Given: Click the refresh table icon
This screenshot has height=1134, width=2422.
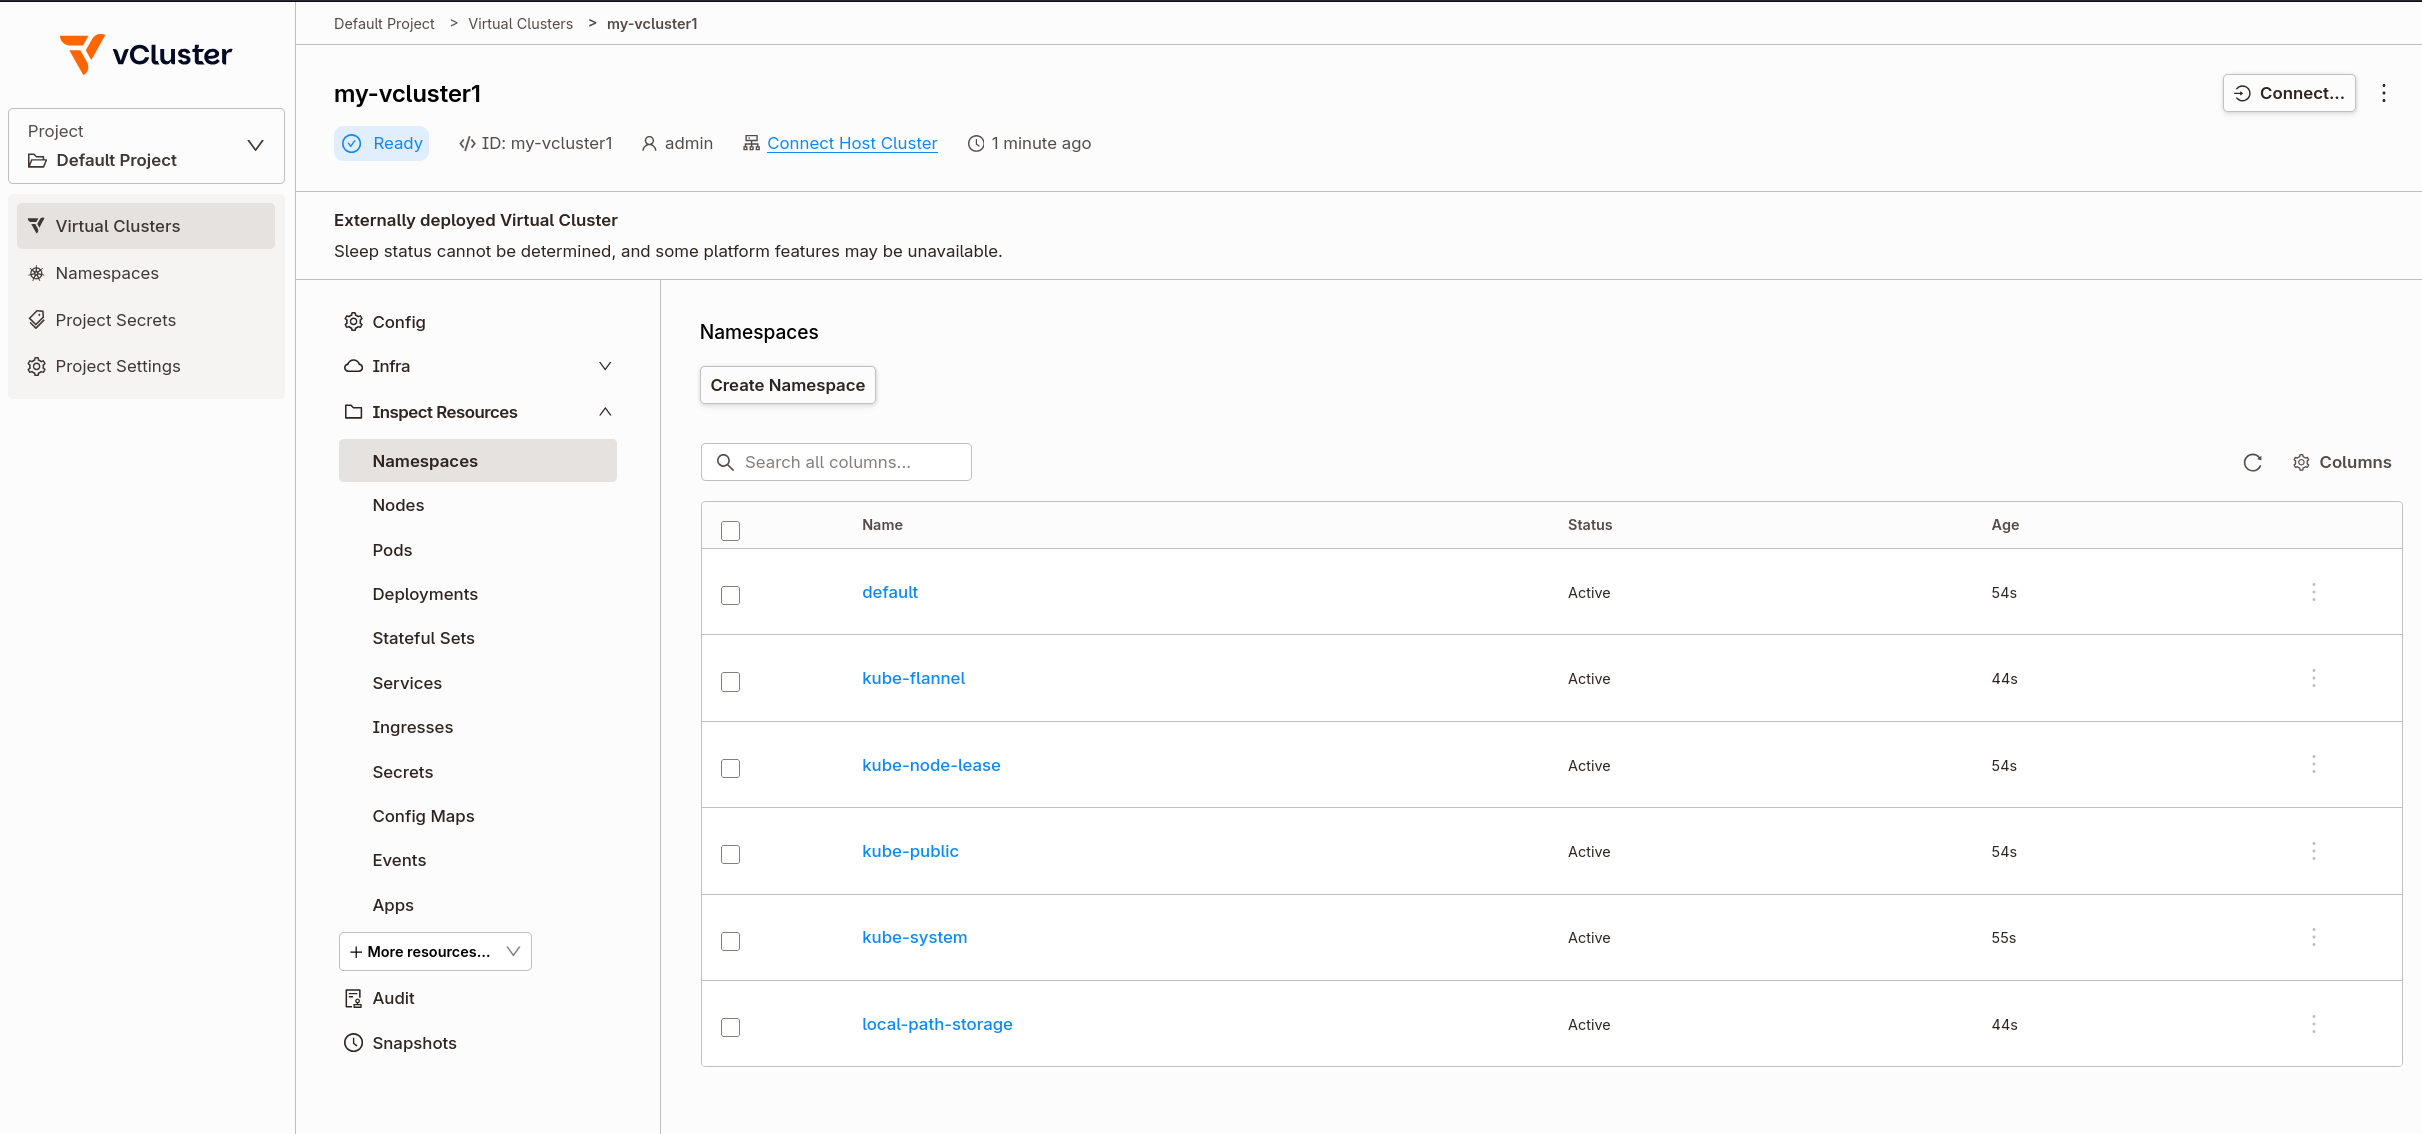Looking at the screenshot, I should (x=2252, y=462).
